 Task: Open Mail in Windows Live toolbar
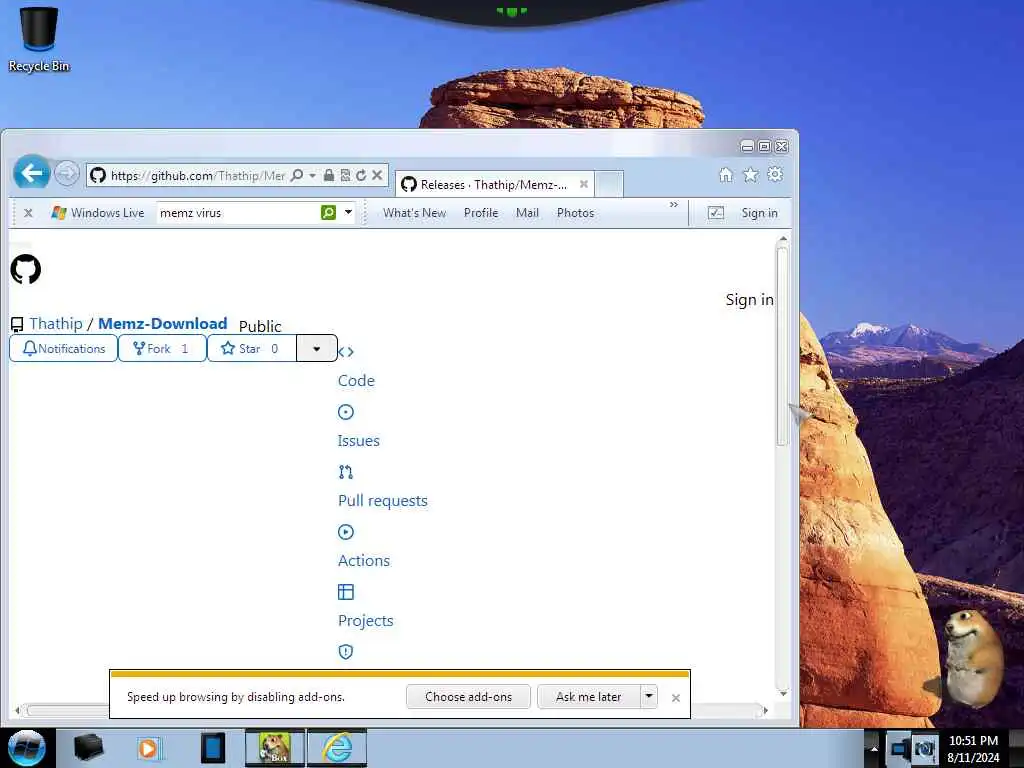tap(527, 213)
